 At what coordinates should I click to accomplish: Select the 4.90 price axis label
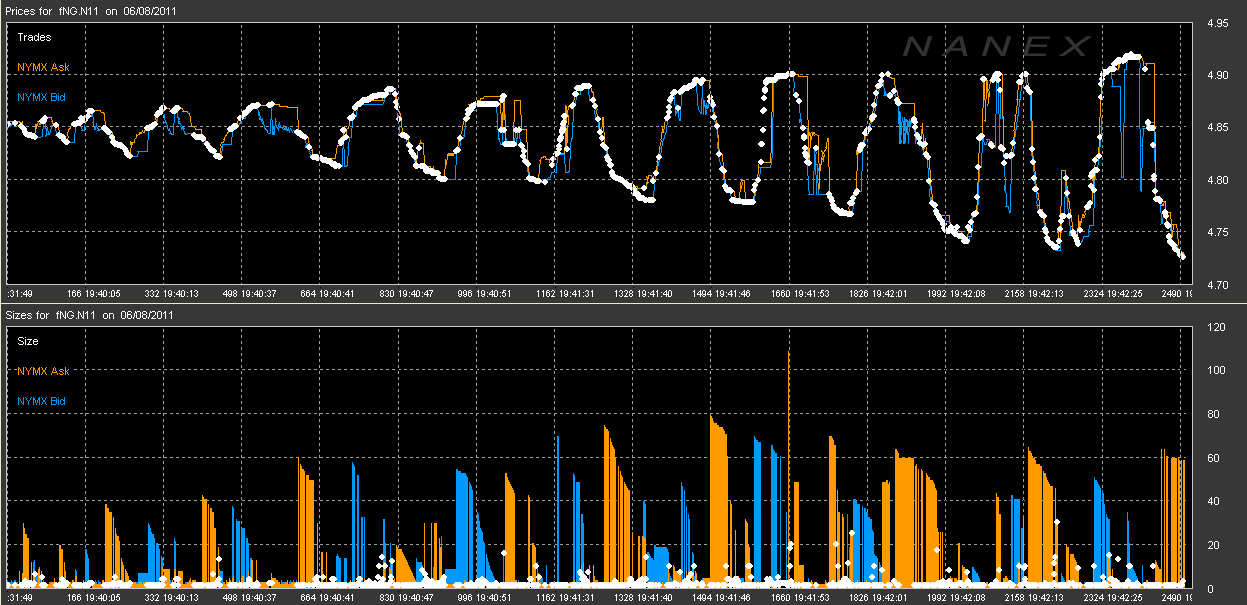coord(1217,76)
